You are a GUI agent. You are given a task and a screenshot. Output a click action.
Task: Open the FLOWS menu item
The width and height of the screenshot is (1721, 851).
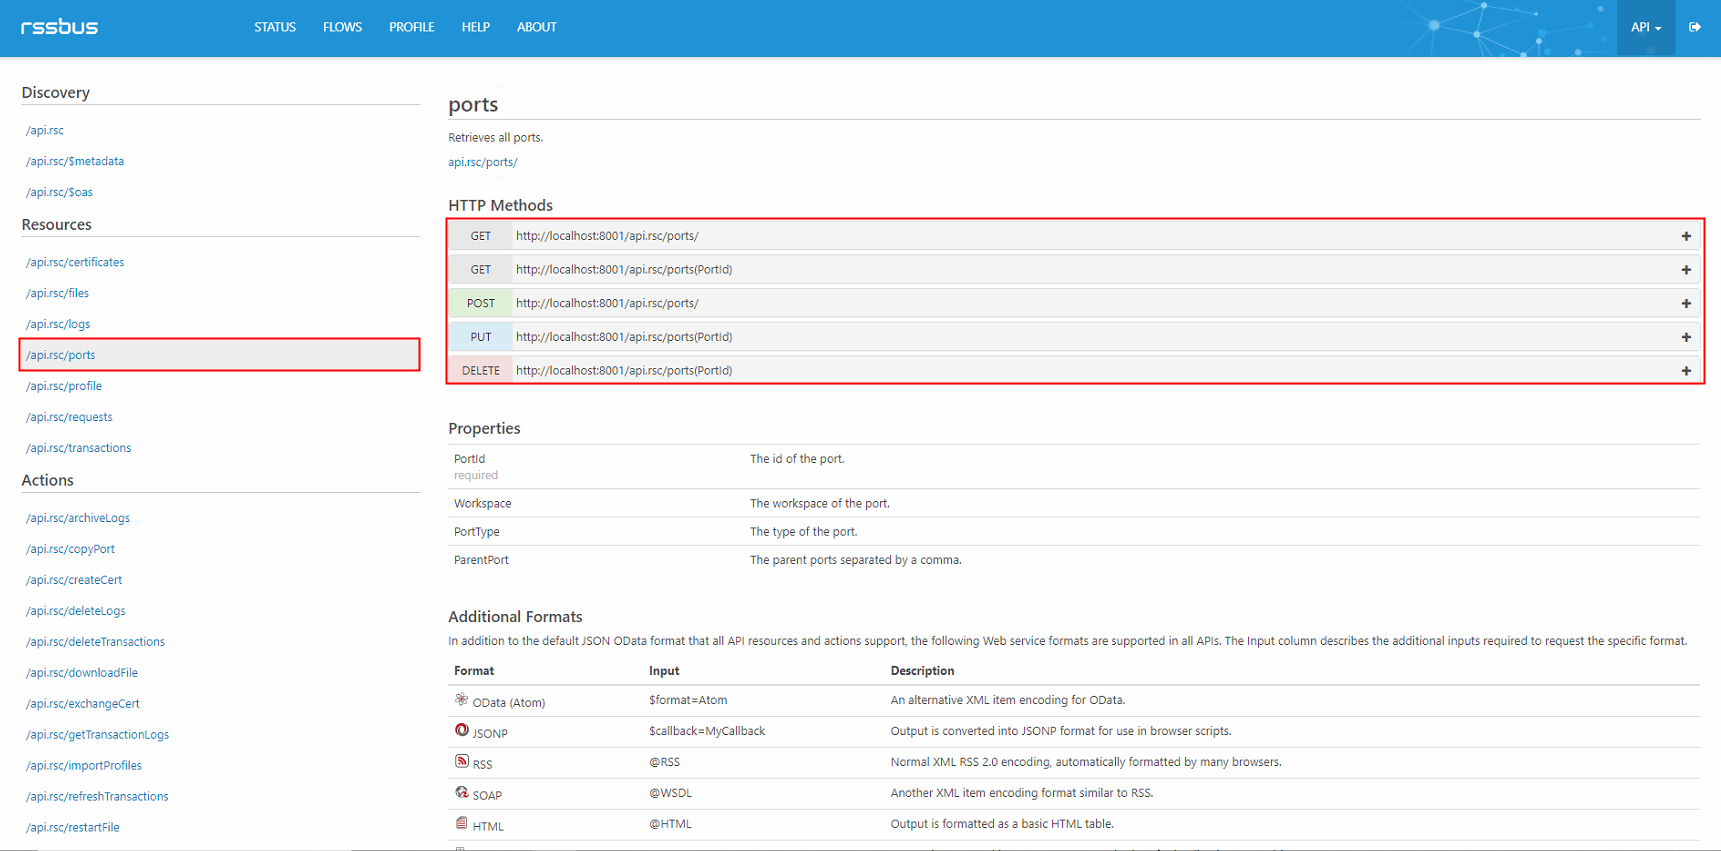pos(342,27)
